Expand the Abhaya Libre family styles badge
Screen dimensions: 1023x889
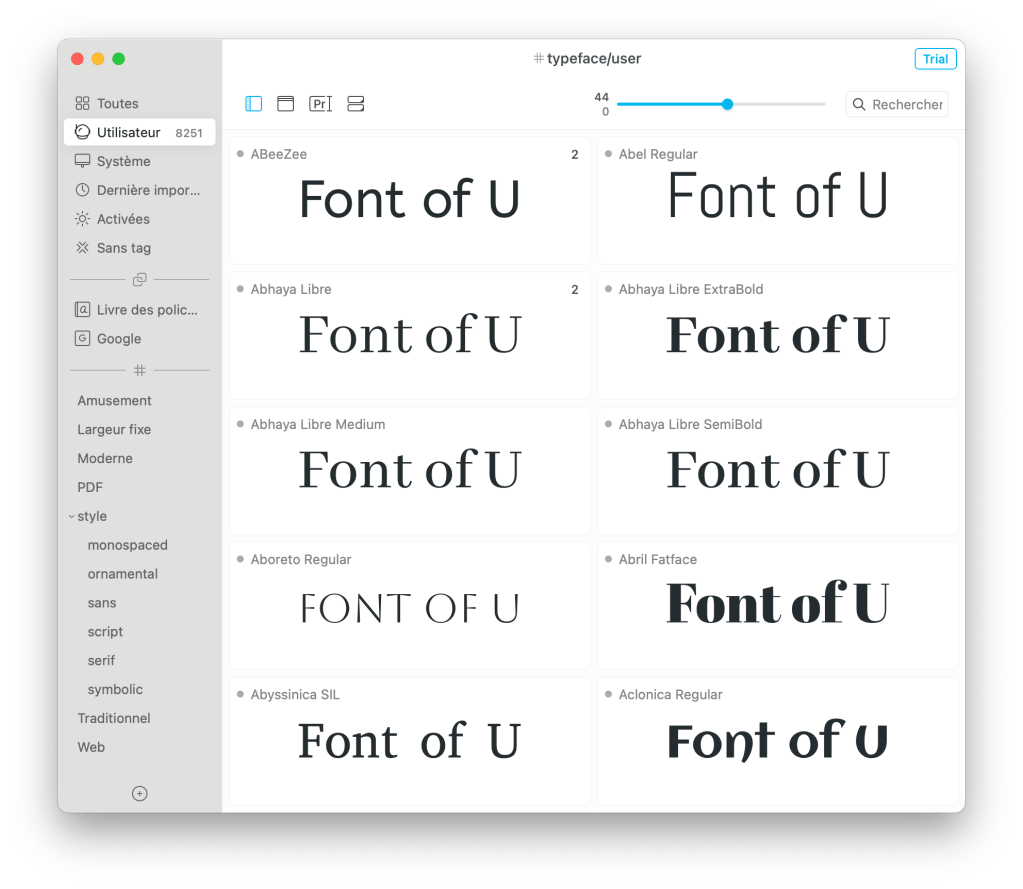pyautogui.click(x=574, y=289)
